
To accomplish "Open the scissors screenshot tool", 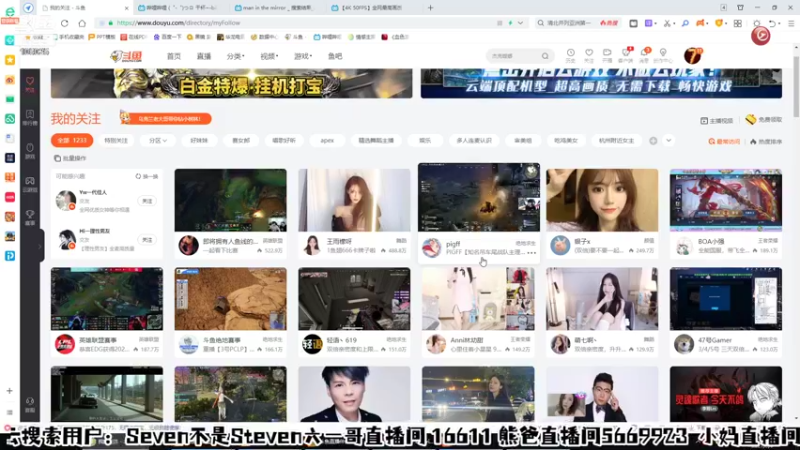I will 666,23.
